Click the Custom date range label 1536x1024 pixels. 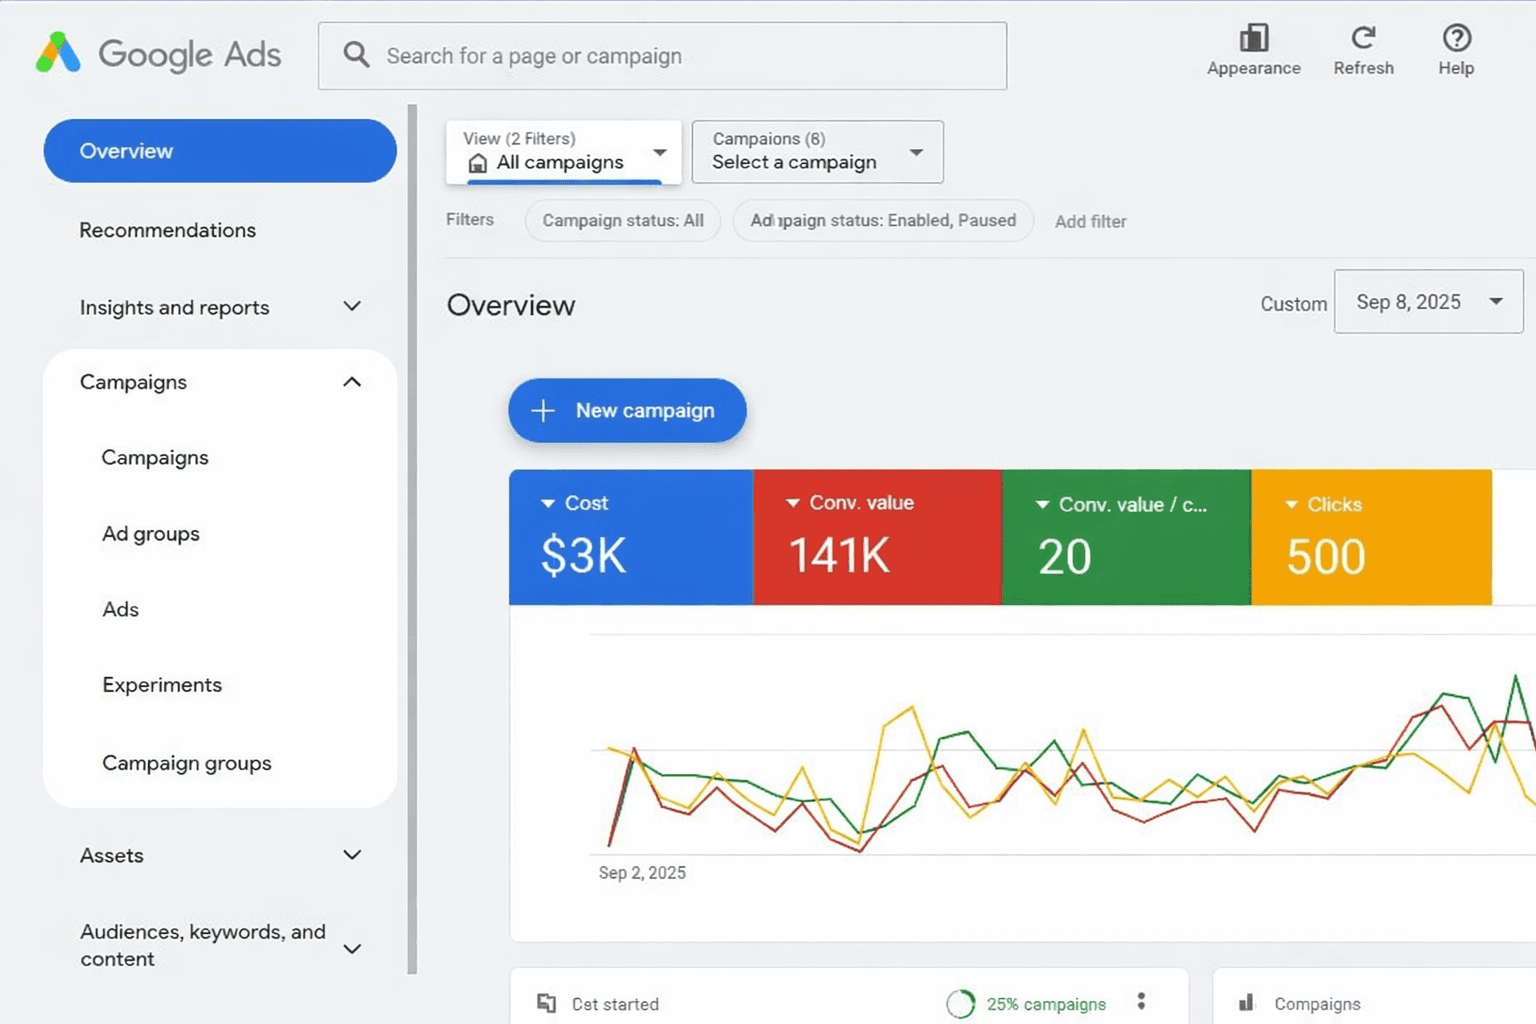pos(1293,304)
